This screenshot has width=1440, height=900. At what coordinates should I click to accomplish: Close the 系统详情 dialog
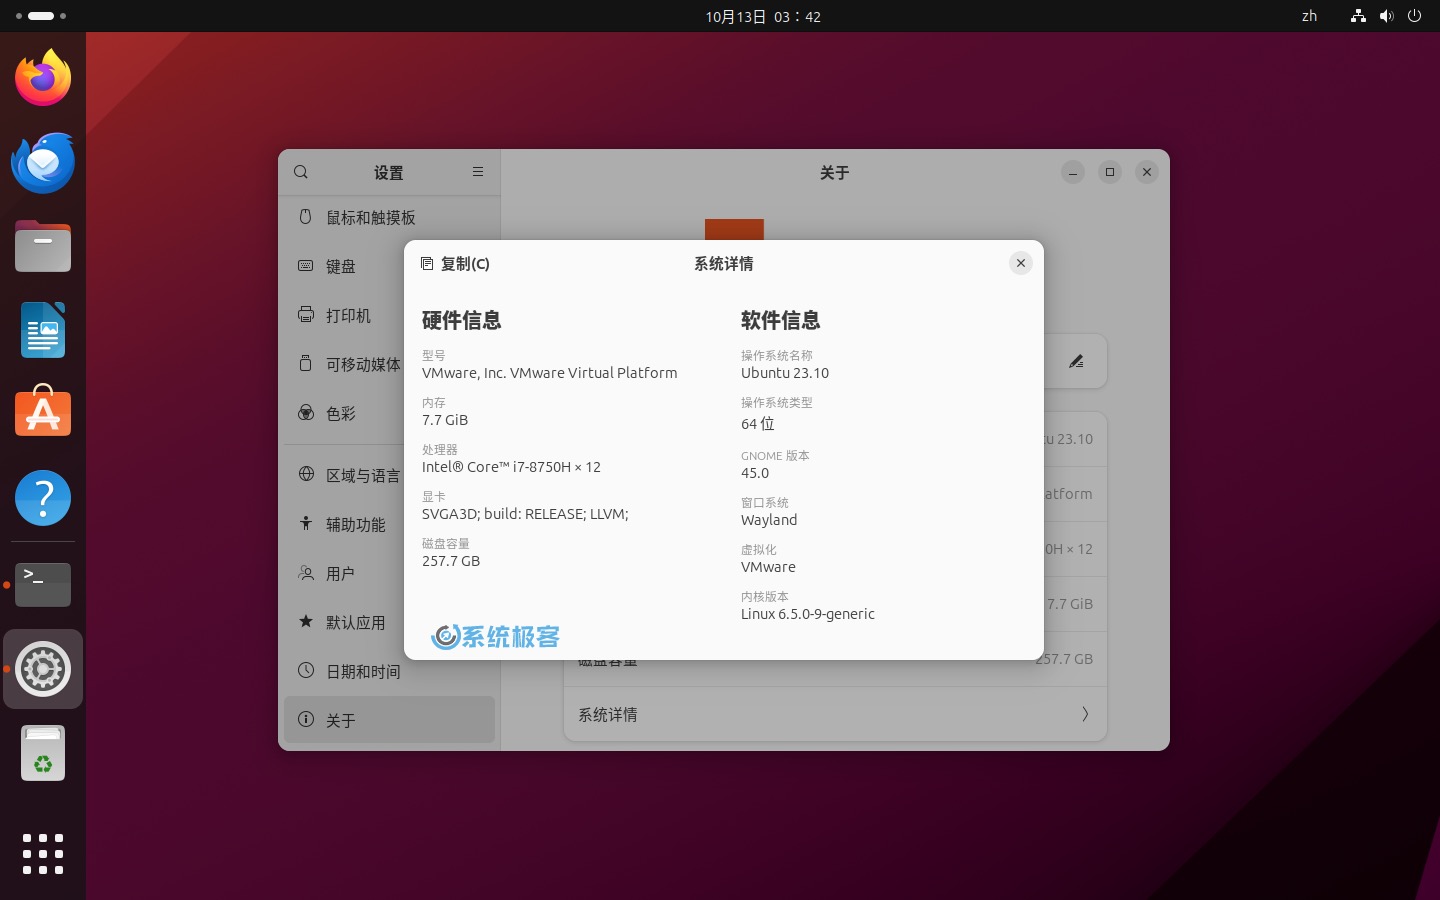tap(1020, 263)
